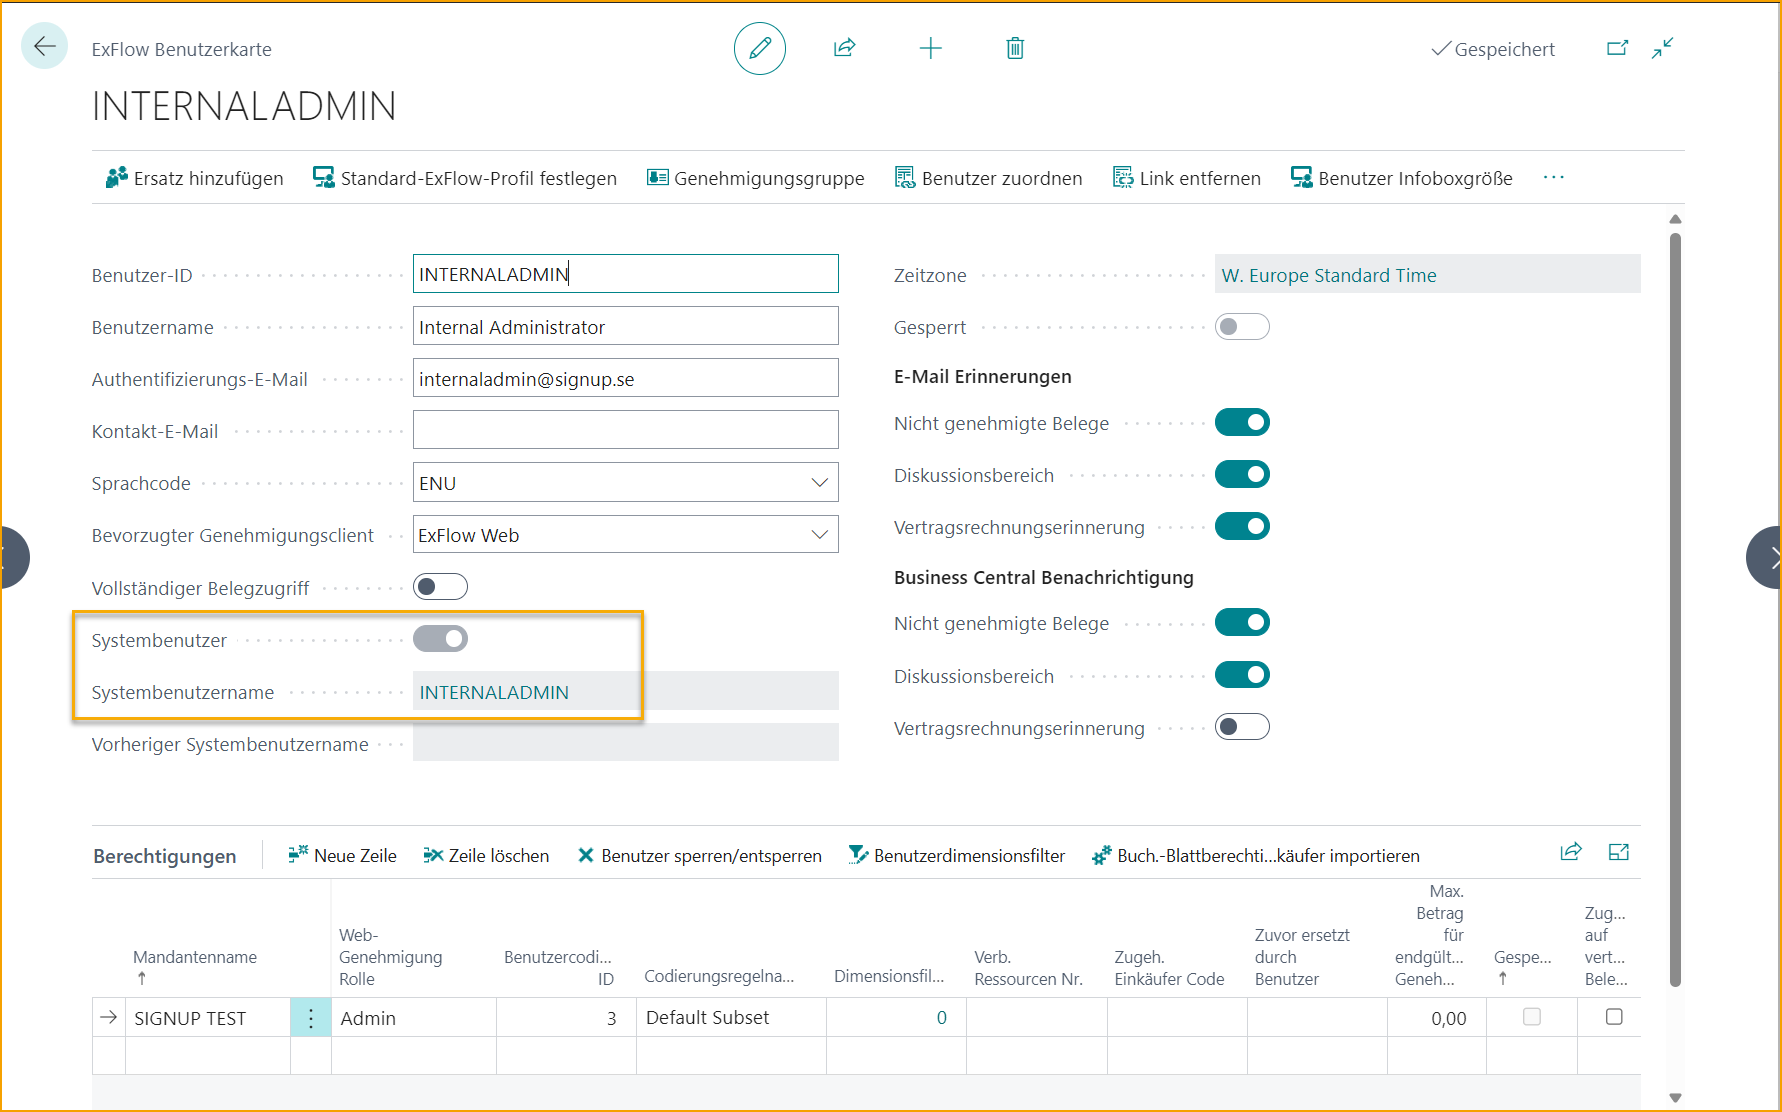Click the Authentifizierungs-E-Mail field

(x=626, y=378)
